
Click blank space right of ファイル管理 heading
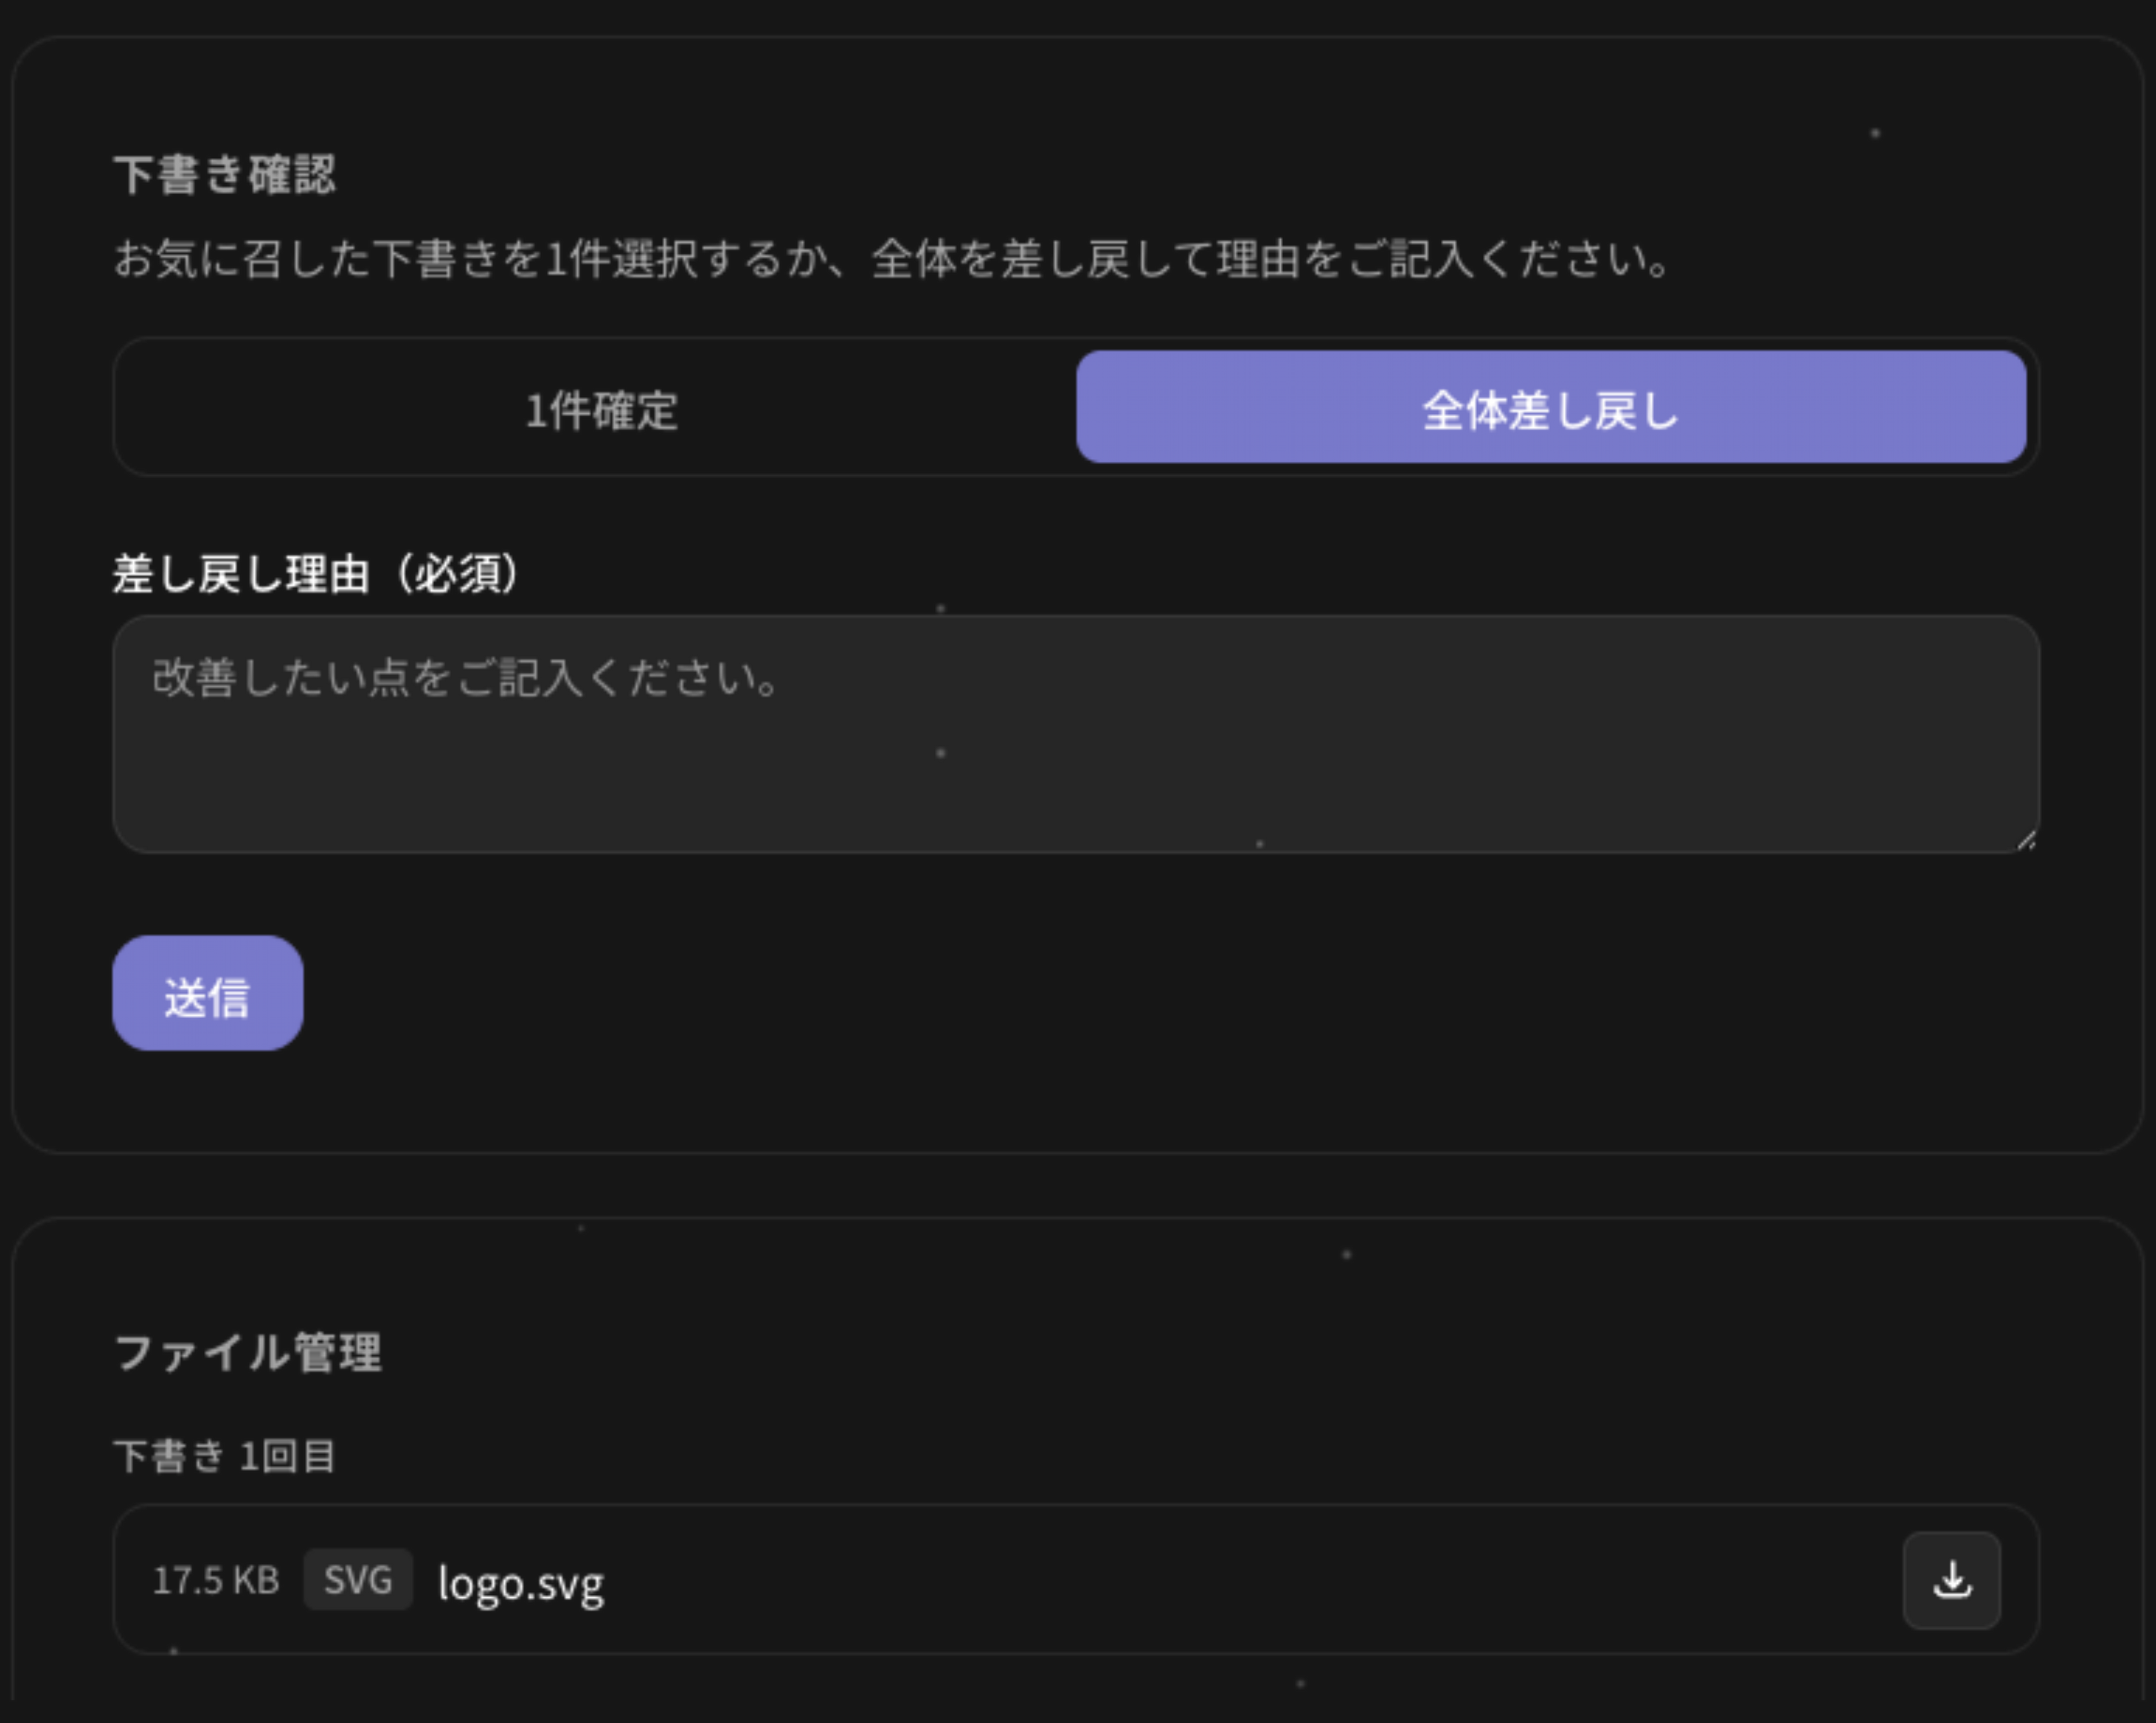[x=1200, y=1352]
